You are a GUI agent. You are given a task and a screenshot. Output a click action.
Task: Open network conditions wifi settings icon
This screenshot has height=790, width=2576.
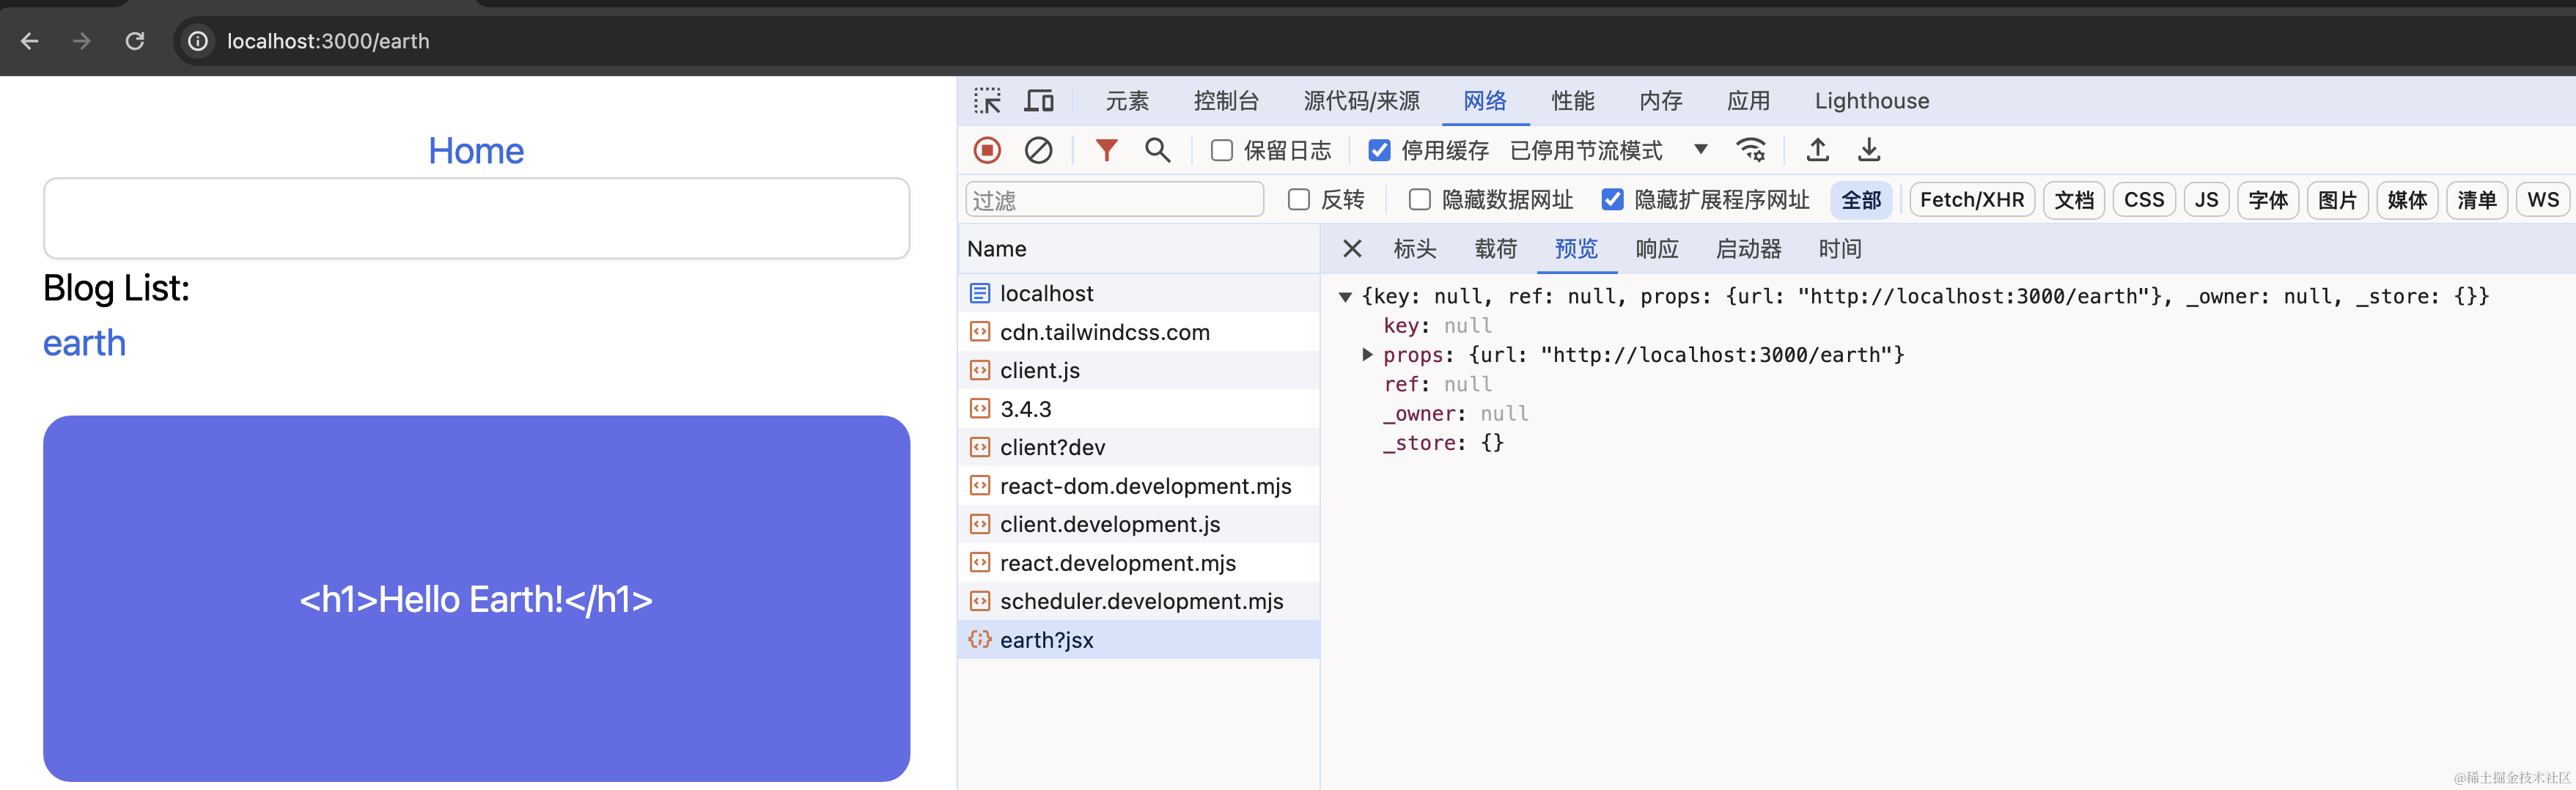(x=1751, y=150)
